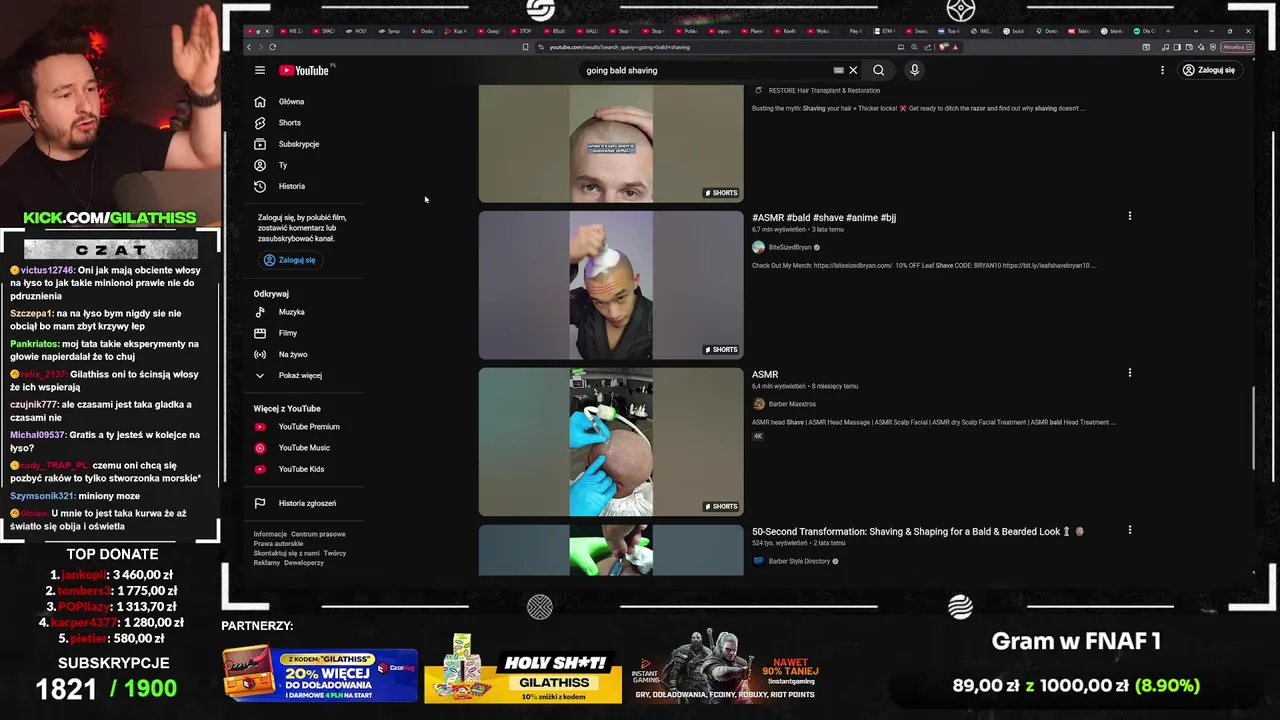This screenshot has height=720, width=1280.
Task: Open YouTube settings three-dot menu near login
Action: (x=1162, y=70)
